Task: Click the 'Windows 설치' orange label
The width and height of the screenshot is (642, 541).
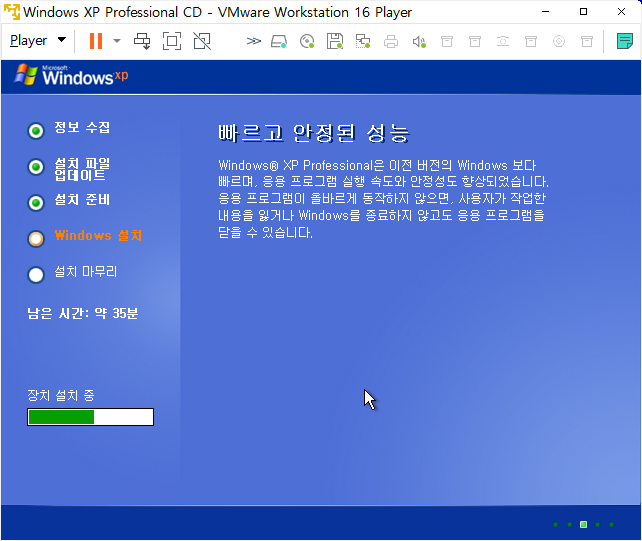Action: (x=98, y=235)
